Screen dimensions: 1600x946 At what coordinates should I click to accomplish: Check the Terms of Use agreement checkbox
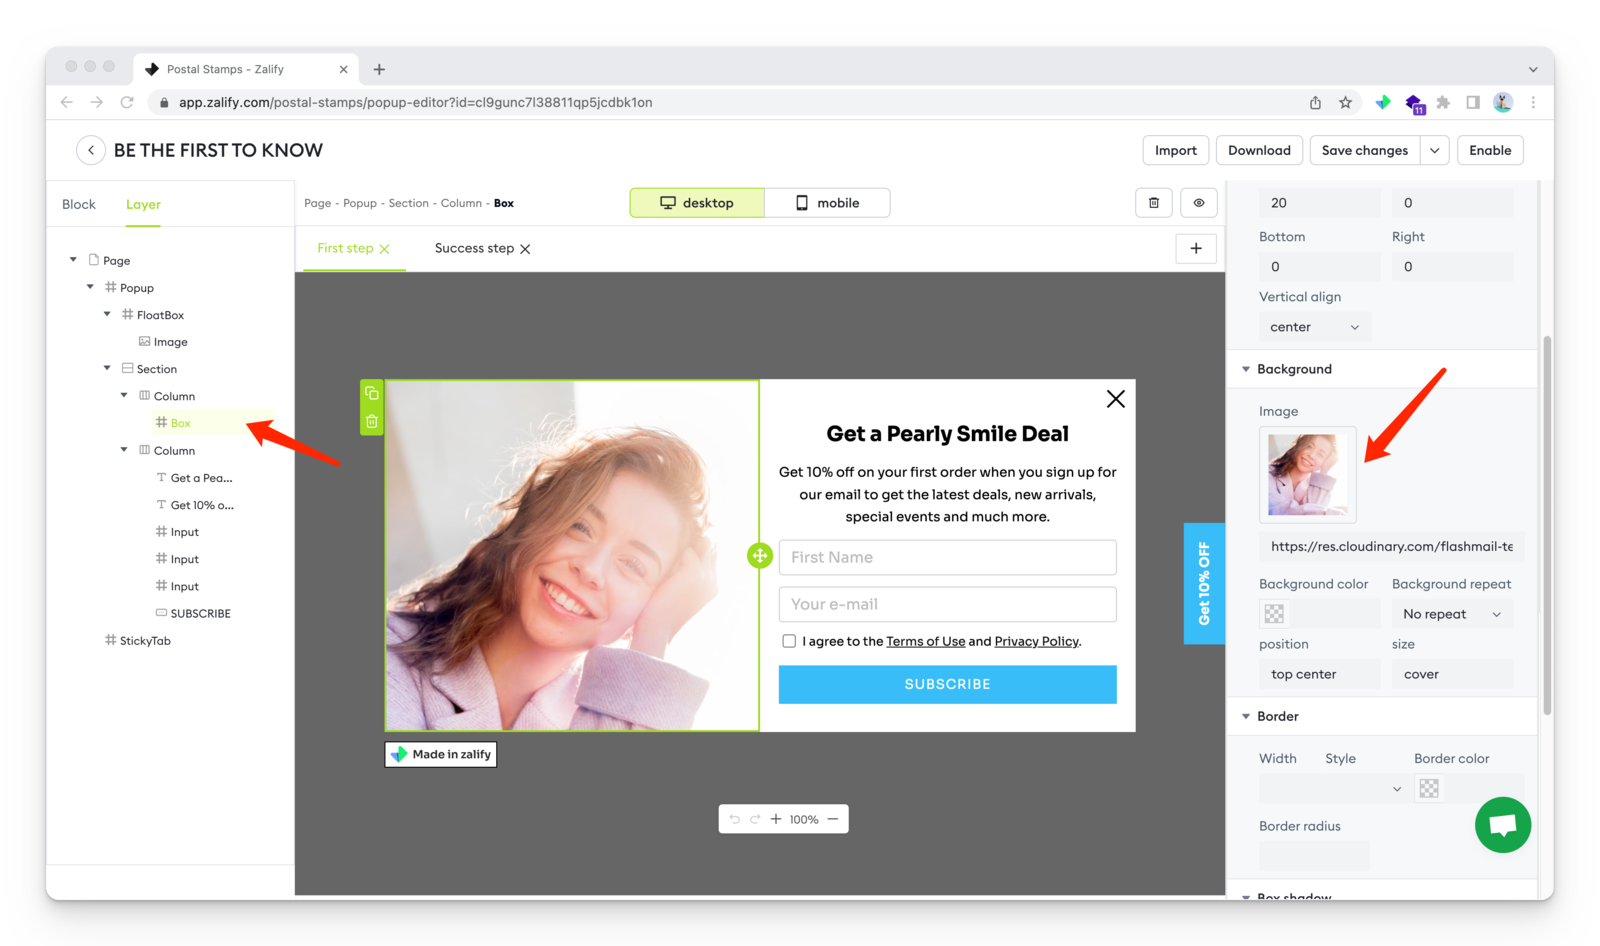[789, 641]
